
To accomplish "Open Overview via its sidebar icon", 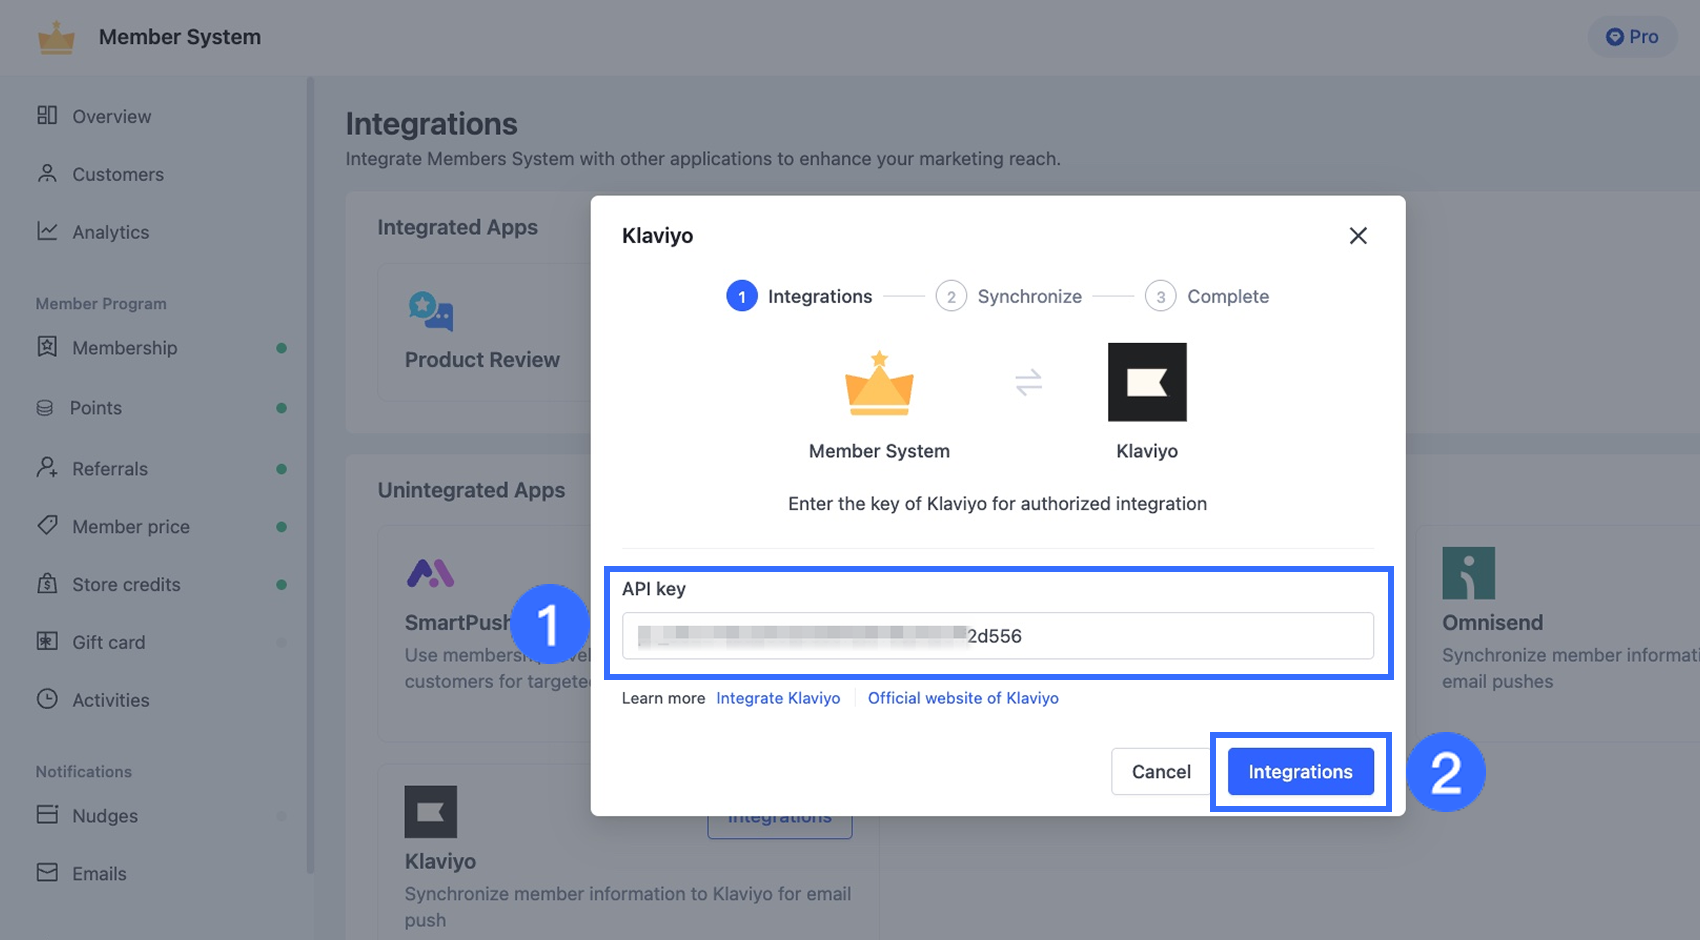I will (x=47, y=115).
